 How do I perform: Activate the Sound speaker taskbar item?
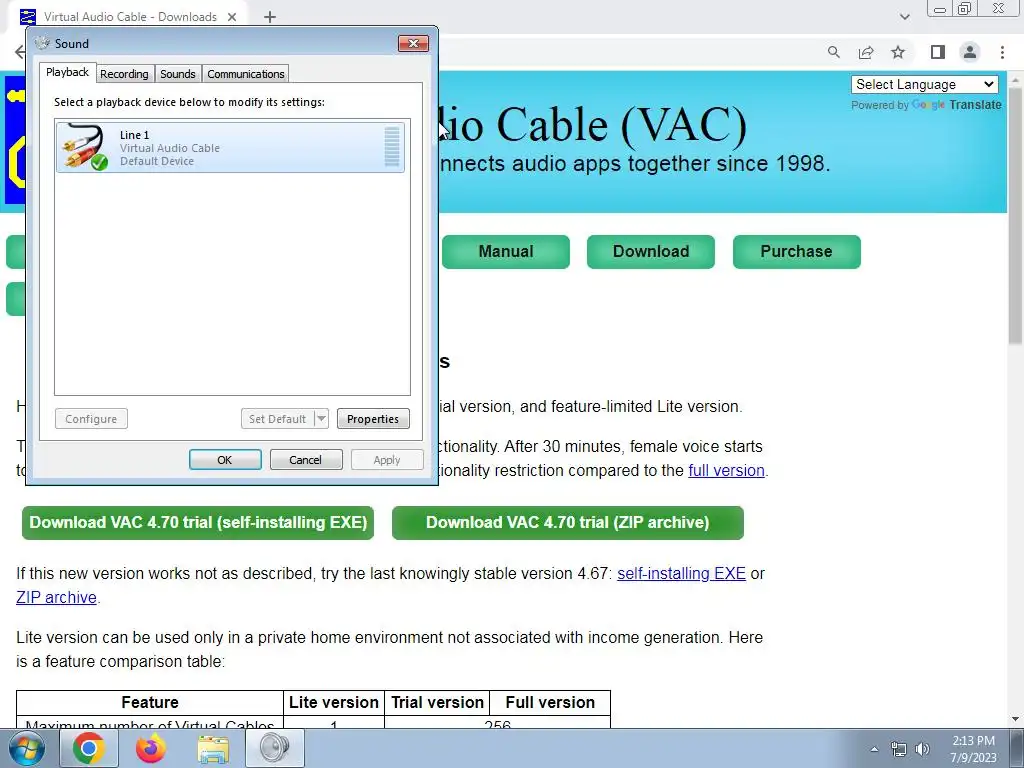[x=275, y=748]
